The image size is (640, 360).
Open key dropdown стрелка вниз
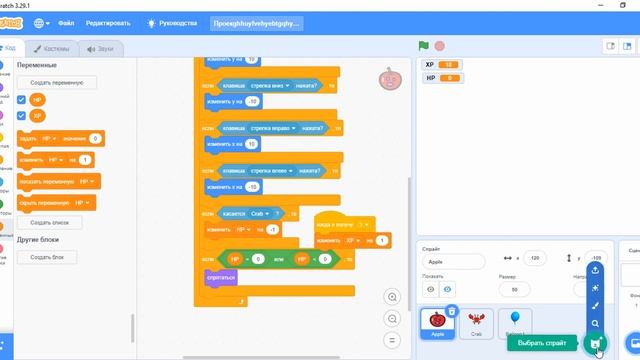click(x=269, y=86)
